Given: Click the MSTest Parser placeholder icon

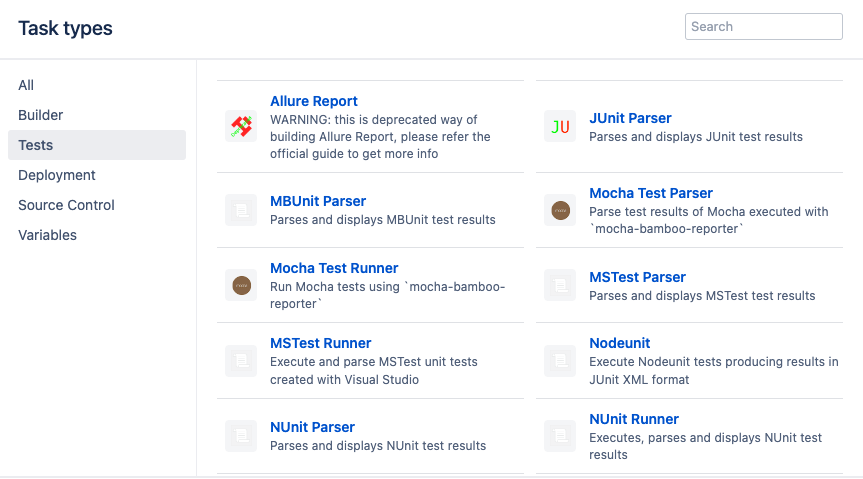Looking at the screenshot, I should (x=560, y=285).
